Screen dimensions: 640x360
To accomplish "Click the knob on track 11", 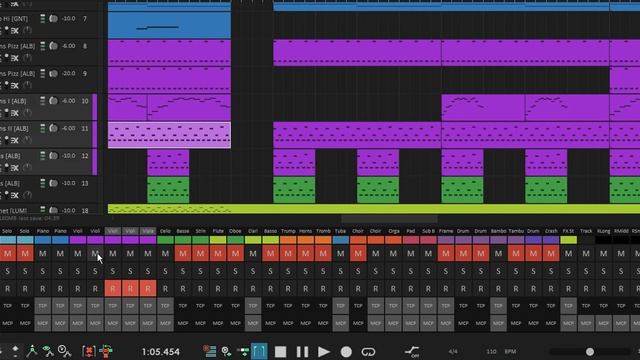I will (53, 128).
